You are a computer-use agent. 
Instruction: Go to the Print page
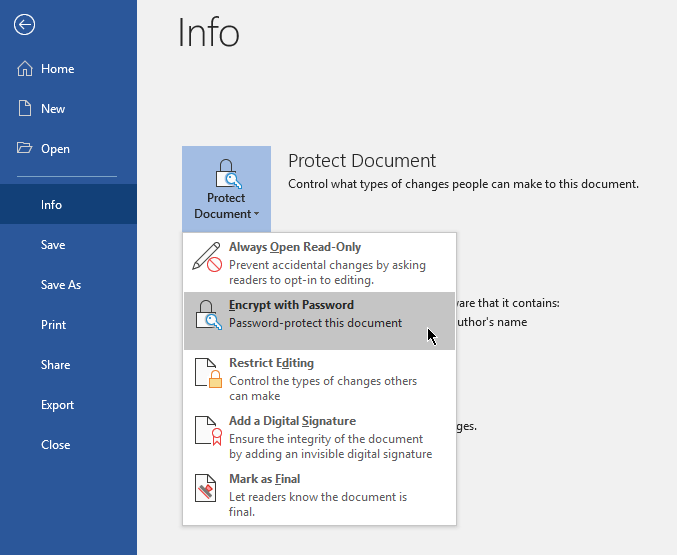click(x=54, y=325)
